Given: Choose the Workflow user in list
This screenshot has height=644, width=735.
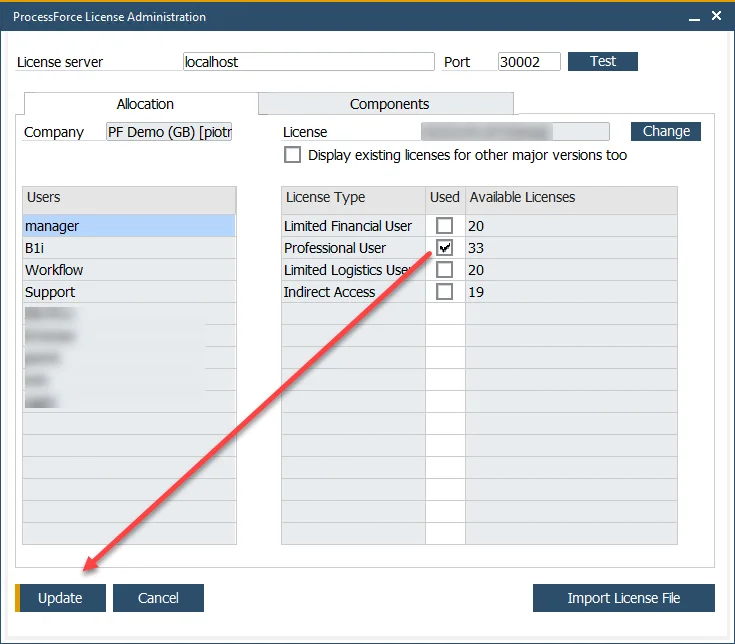Looking at the screenshot, I should [128, 270].
